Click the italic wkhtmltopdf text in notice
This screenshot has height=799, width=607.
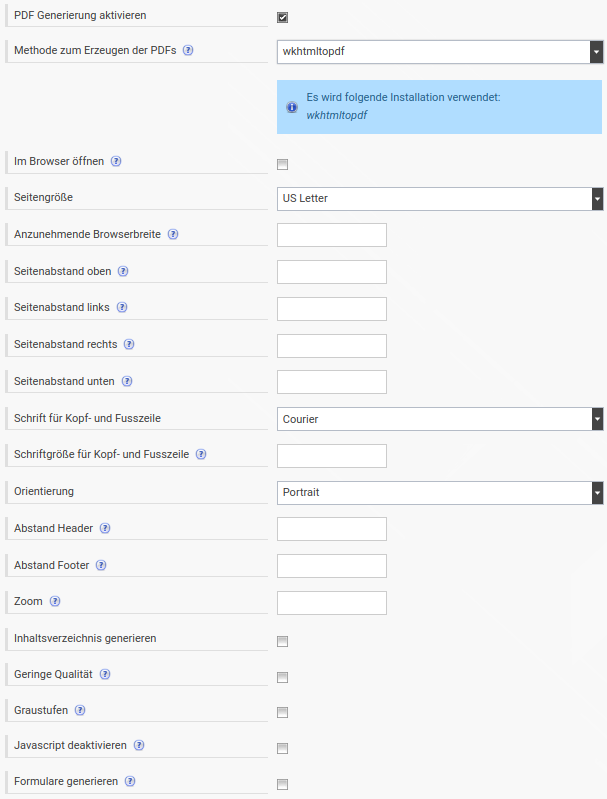point(336,115)
